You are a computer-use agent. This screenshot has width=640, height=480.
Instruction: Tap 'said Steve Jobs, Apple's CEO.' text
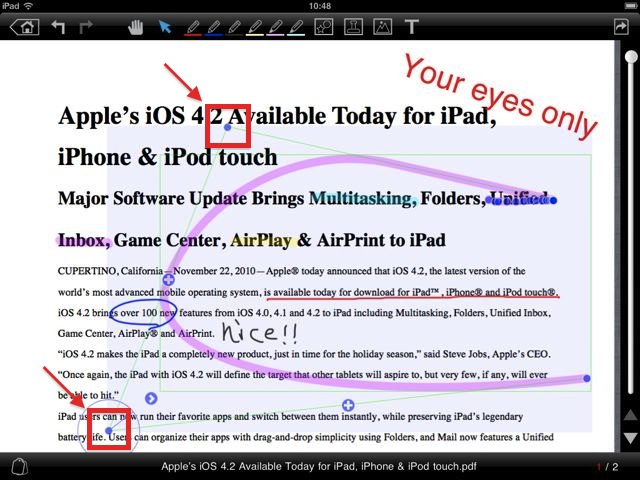tap(487, 354)
